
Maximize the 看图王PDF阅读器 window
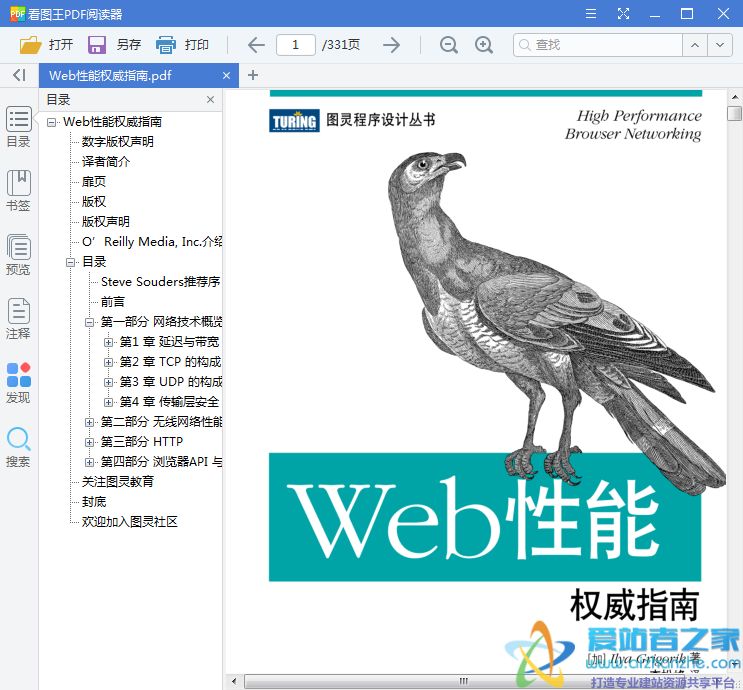pos(687,14)
